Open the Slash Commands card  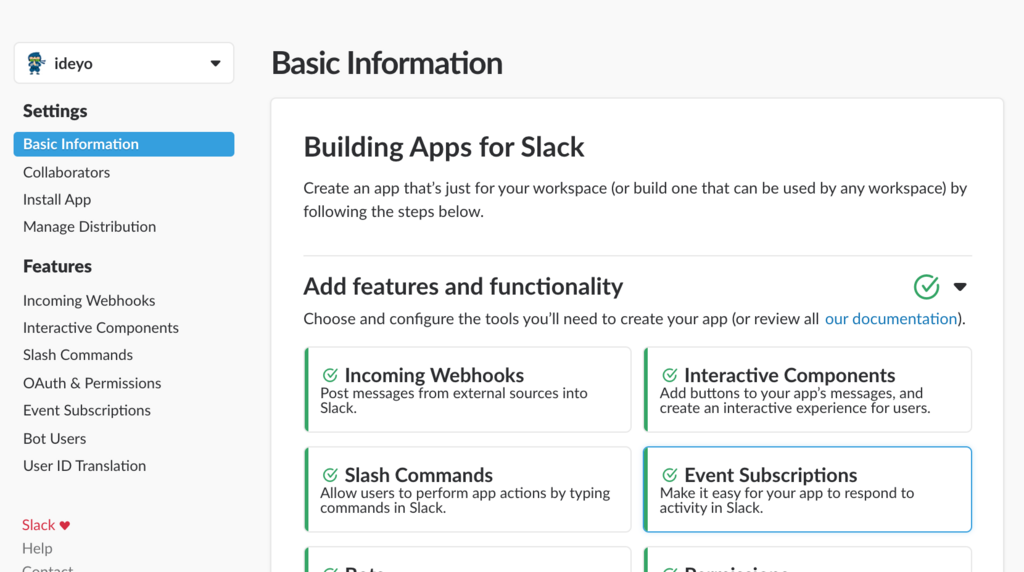tap(468, 490)
